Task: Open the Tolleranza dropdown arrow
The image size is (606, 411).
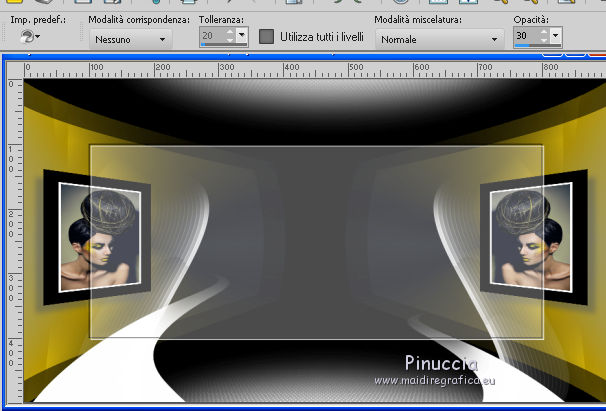Action: tap(242, 35)
